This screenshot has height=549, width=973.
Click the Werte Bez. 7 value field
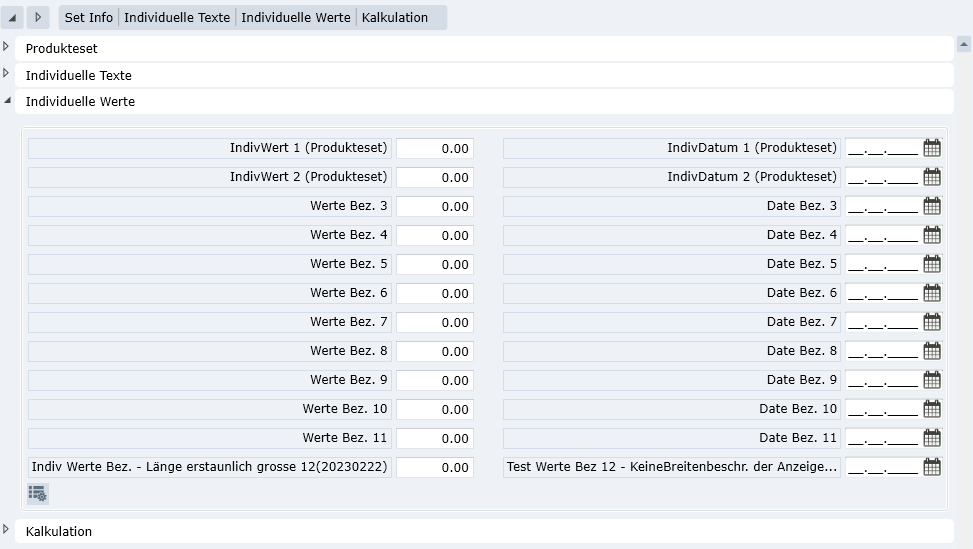[435, 322]
